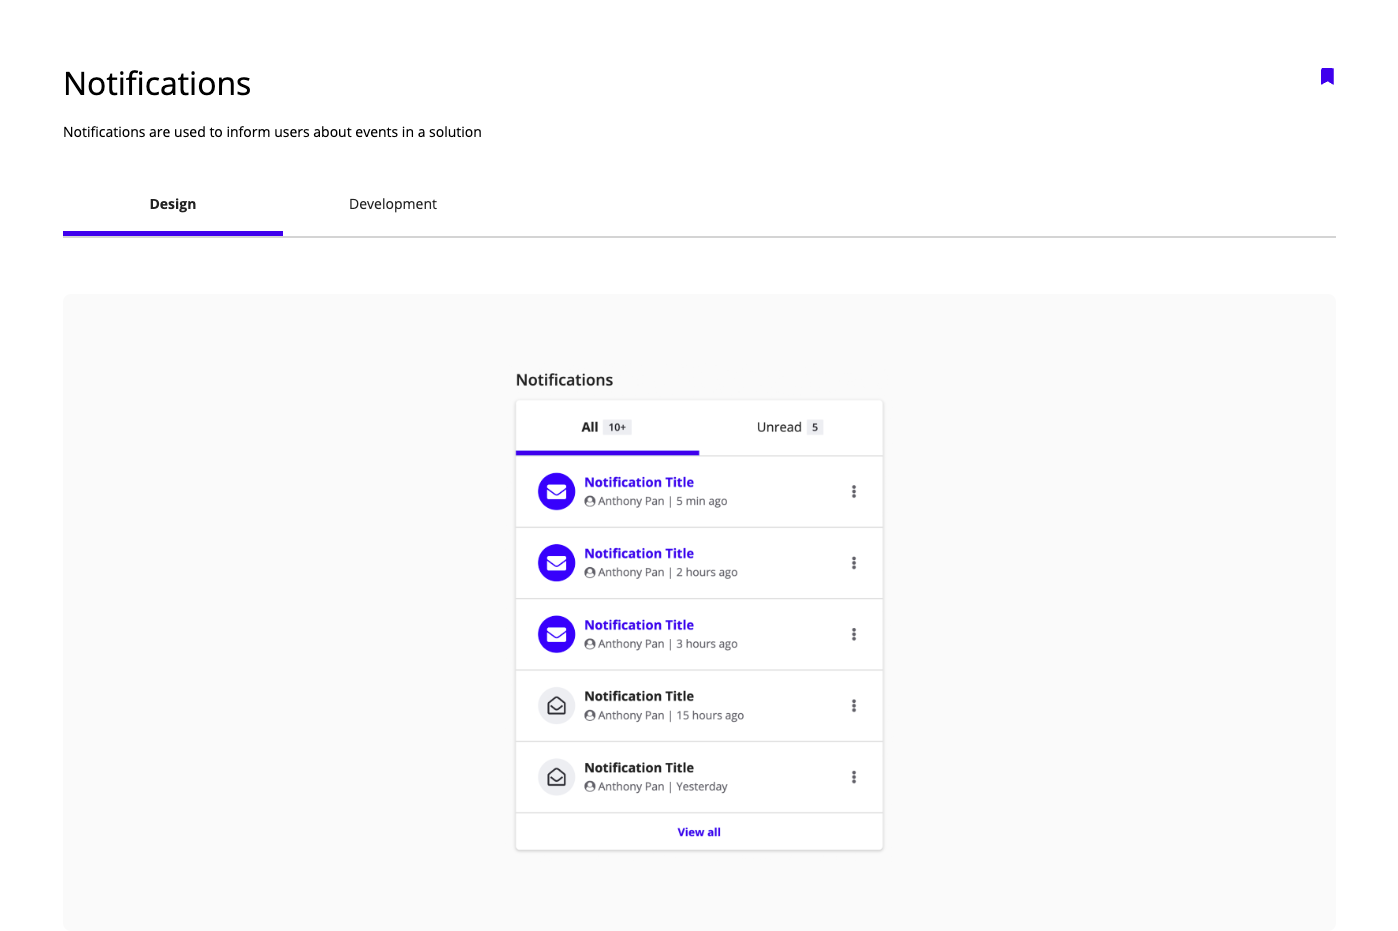Open kebab menu for 2 hours ago notification
Viewport: 1398px width, 931px height.
coord(854,563)
